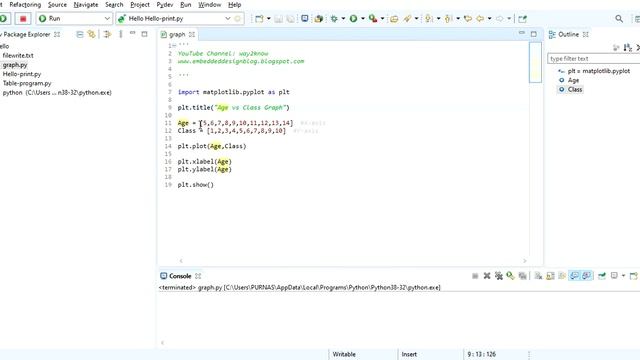This screenshot has width=640, height=360.
Task: Click the Debug bug toolbar icon
Action: click(334, 18)
